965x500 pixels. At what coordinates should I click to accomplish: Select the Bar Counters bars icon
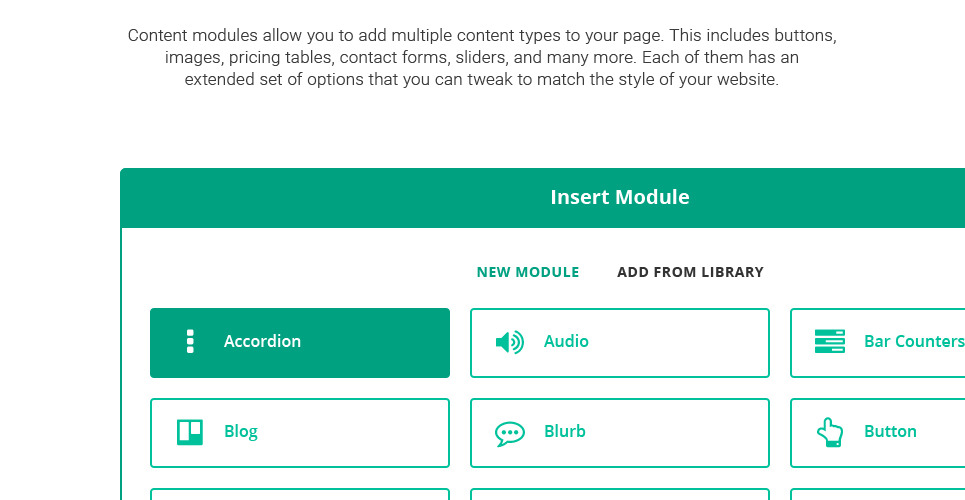pos(829,342)
